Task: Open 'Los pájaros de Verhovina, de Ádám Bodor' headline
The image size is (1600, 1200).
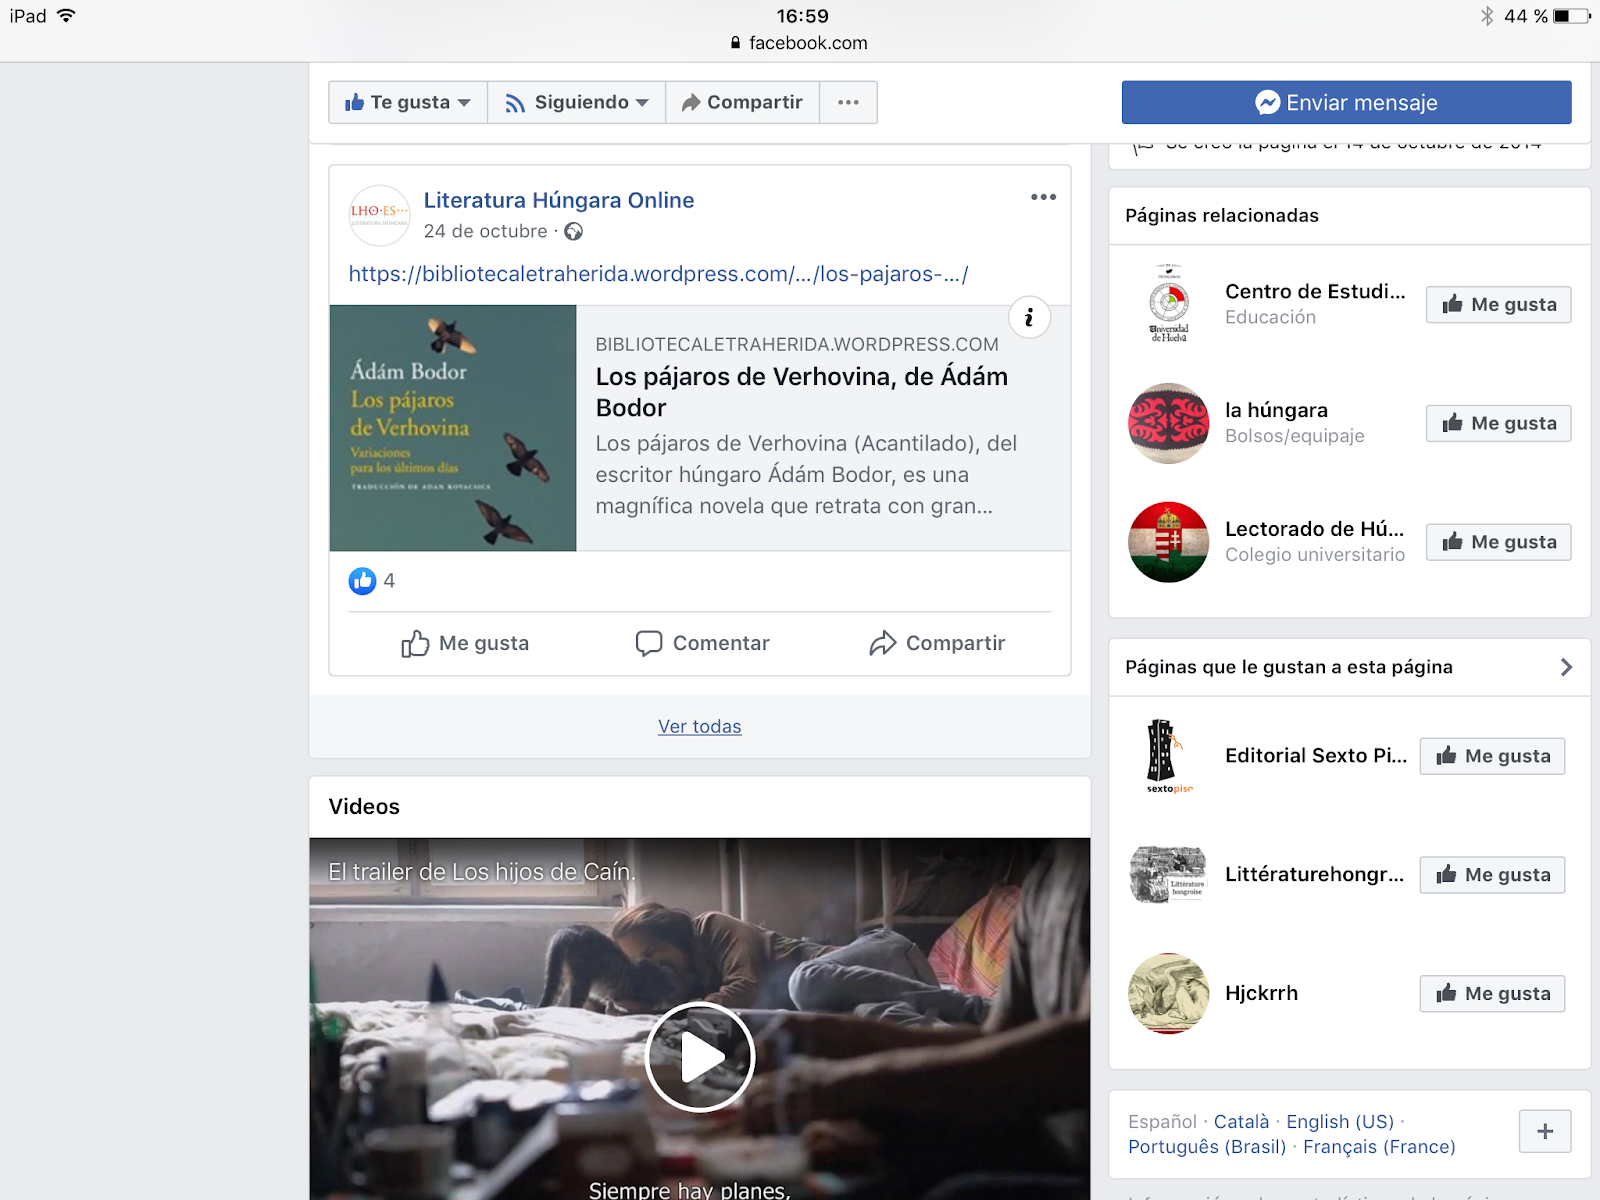Action: click(802, 392)
